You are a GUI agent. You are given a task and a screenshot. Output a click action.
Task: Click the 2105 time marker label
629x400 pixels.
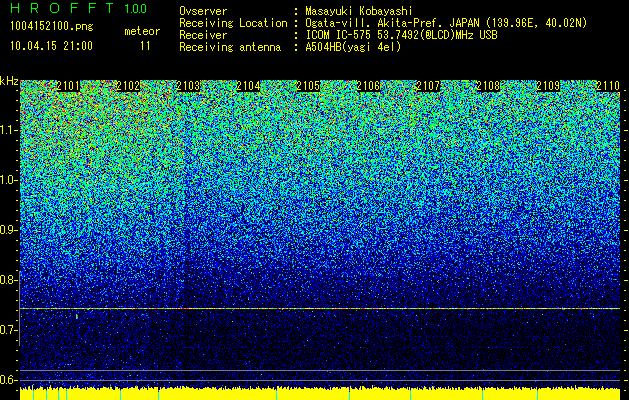[x=308, y=86]
